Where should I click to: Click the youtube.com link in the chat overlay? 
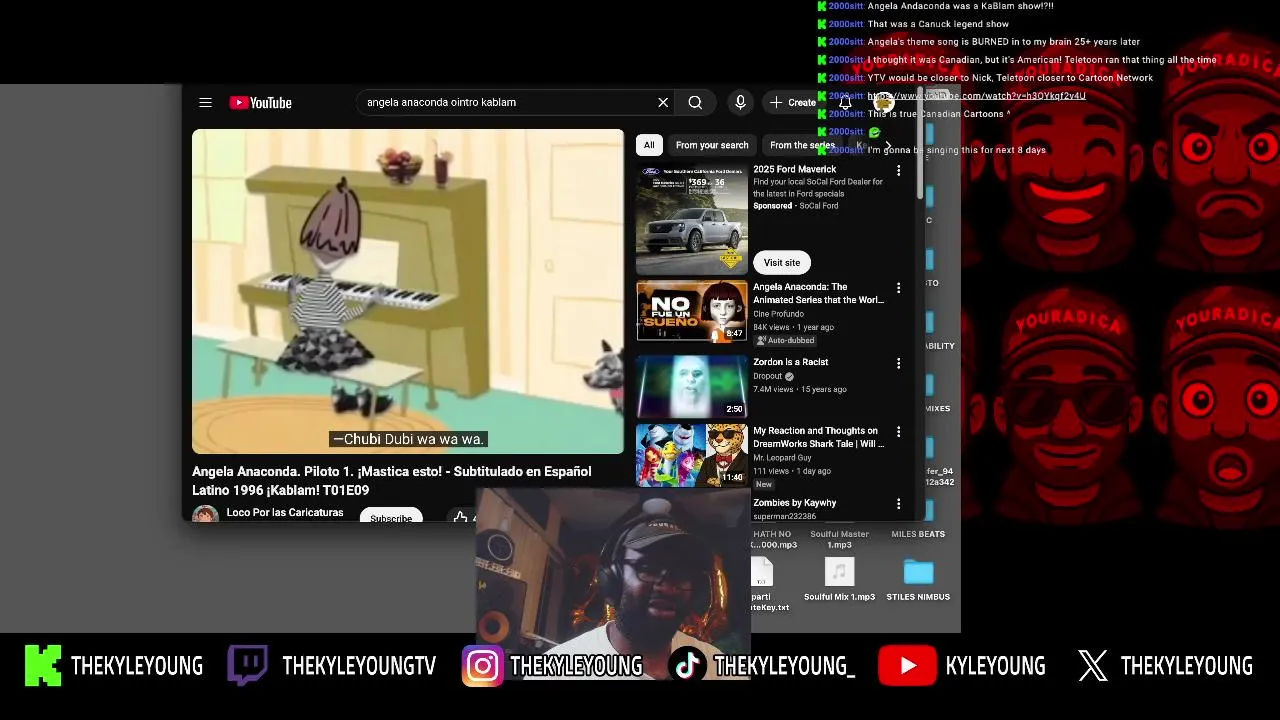977,96
